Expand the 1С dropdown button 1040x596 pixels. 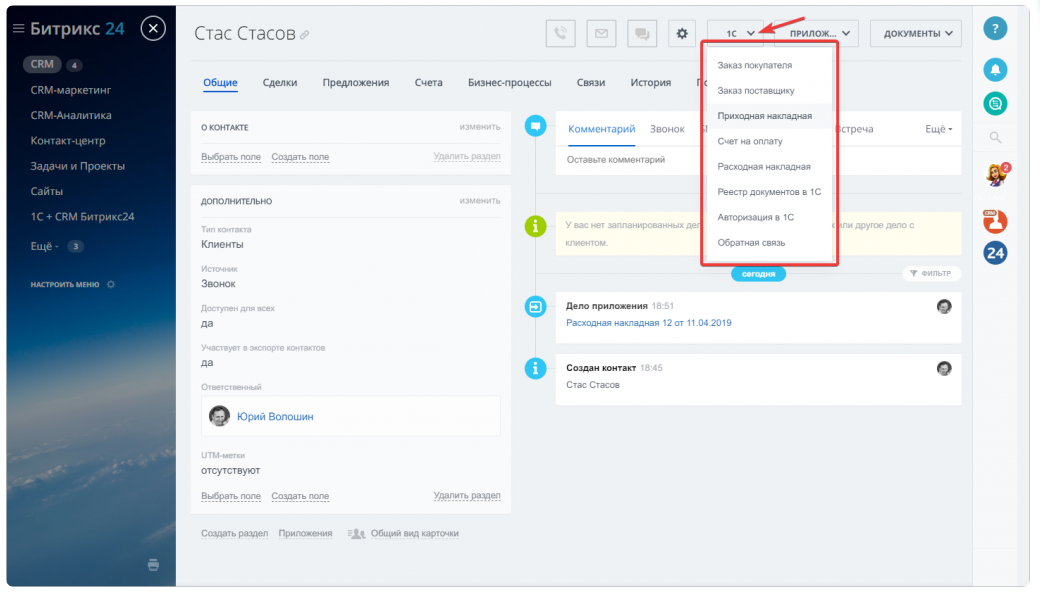click(736, 33)
